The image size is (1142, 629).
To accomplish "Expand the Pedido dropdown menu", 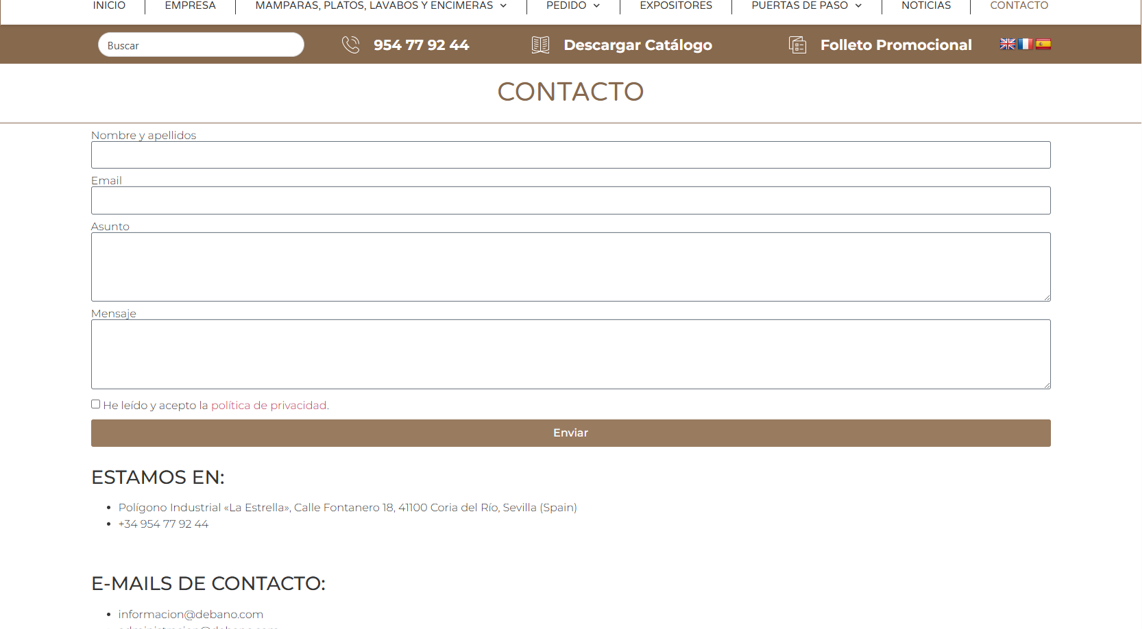I will coord(573,6).
